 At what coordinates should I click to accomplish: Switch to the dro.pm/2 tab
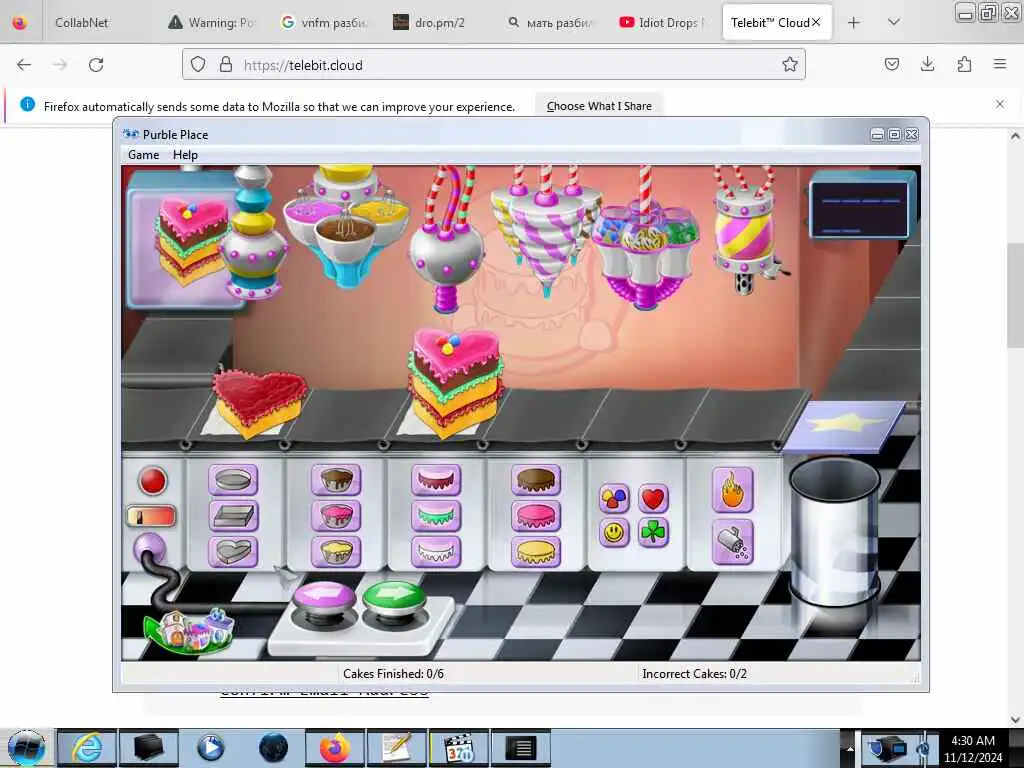(440, 22)
